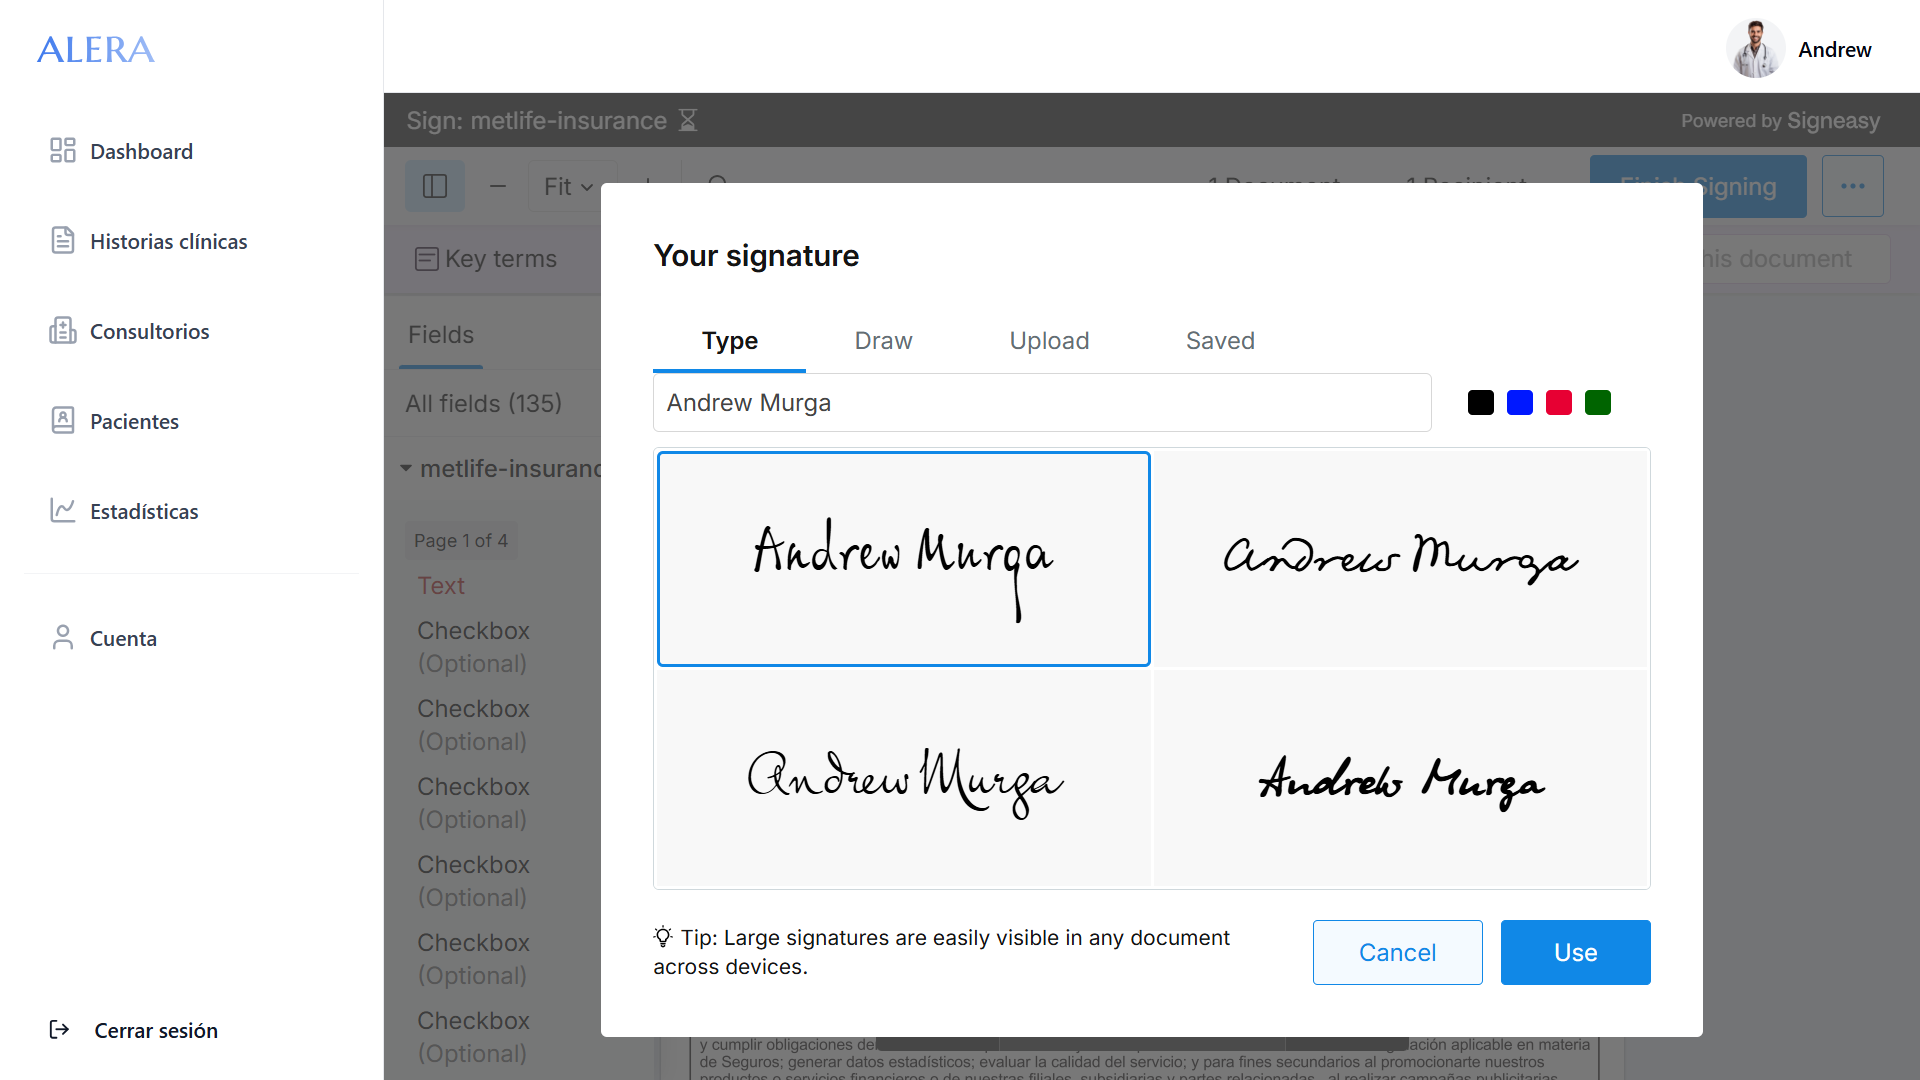This screenshot has width=1920, height=1080.
Task: Click the zoom out minus icon
Action: pyautogui.click(x=498, y=186)
